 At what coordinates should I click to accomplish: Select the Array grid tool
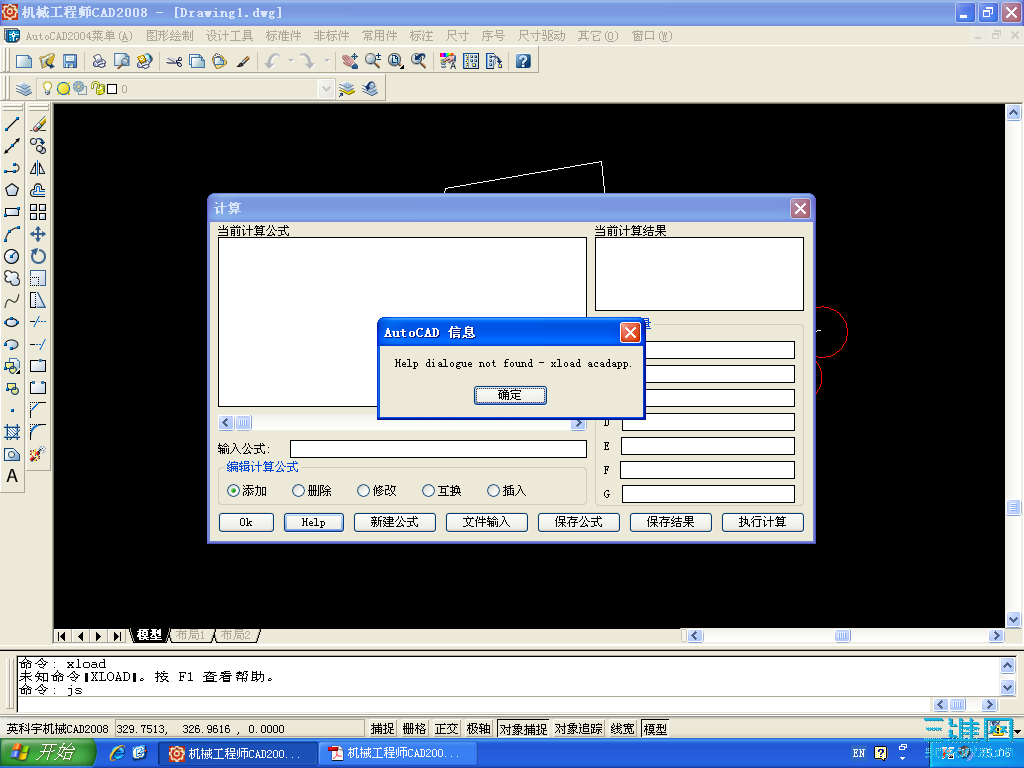tap(38, 212)
